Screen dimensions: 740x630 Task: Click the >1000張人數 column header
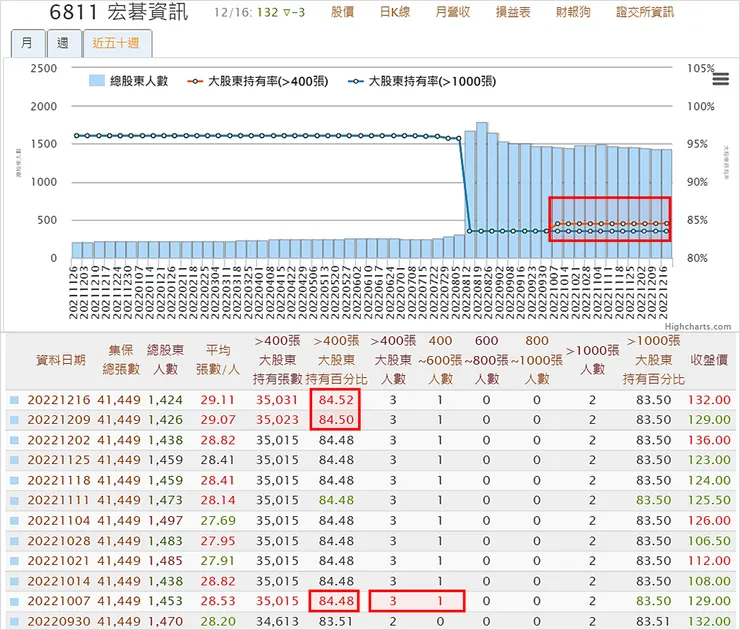592,360
